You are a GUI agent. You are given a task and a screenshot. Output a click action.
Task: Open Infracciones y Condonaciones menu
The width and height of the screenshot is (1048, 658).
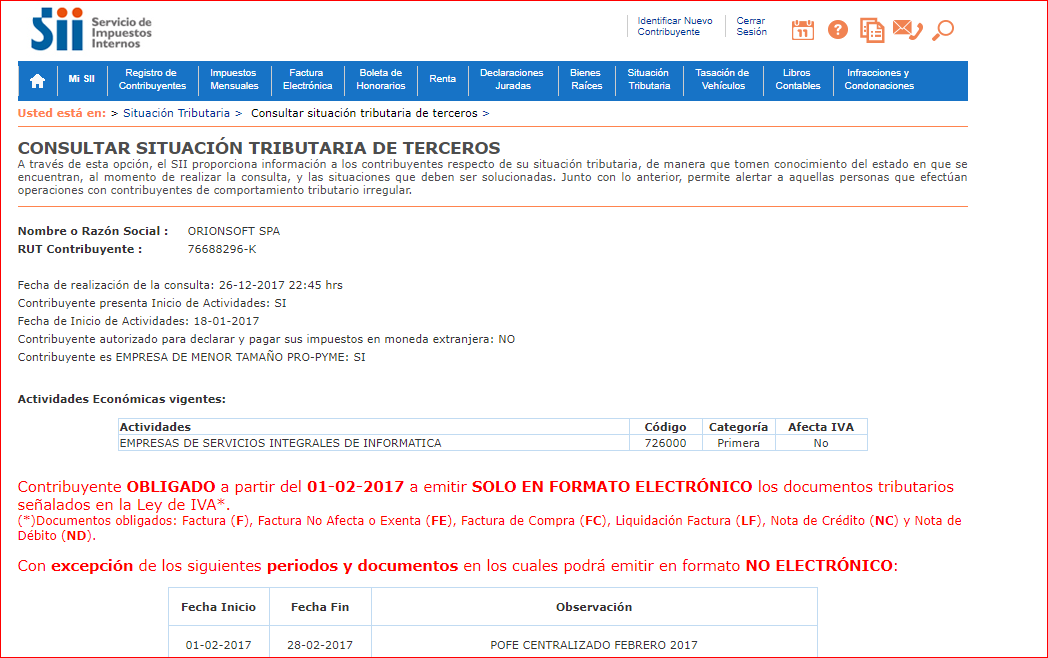click(879, 79)
